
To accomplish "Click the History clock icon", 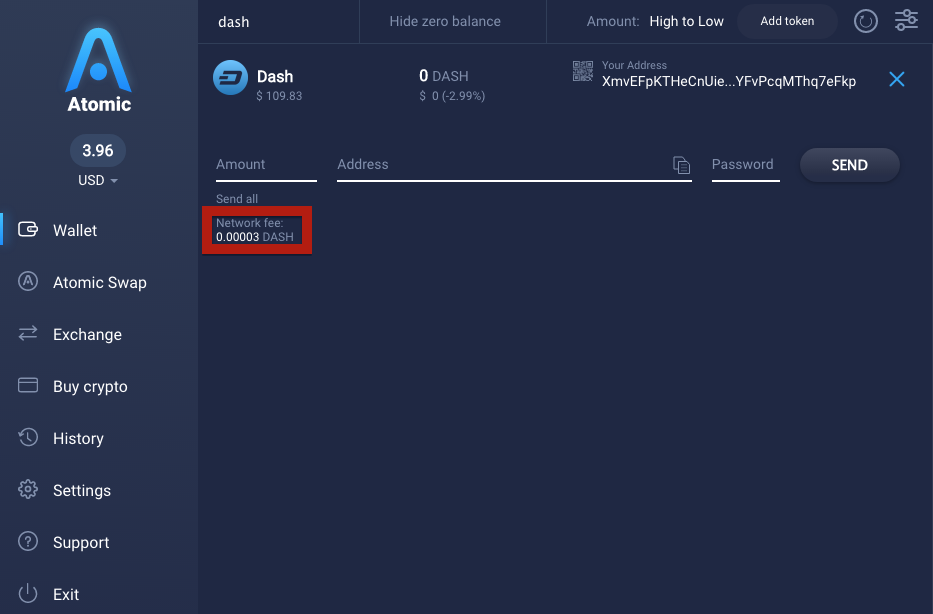I will pos(28,437).
